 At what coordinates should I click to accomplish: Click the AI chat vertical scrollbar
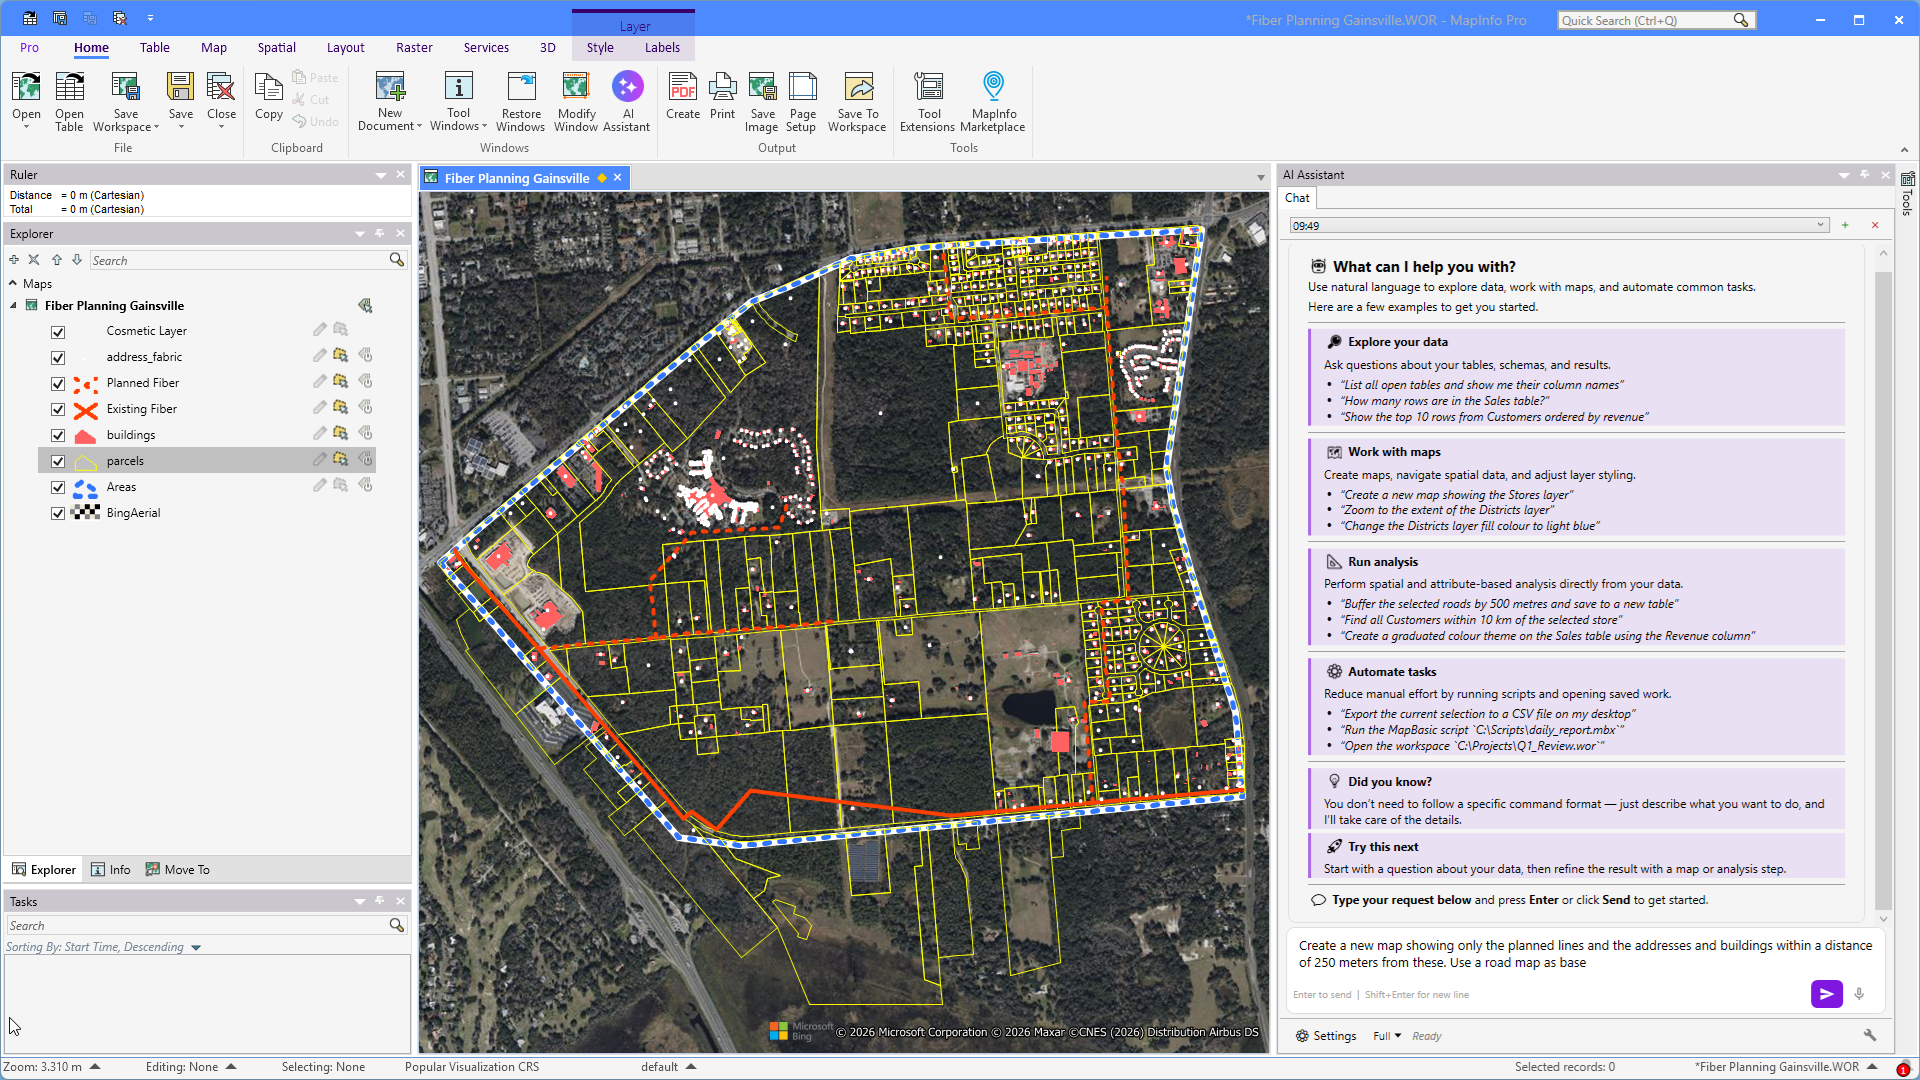1883,590
